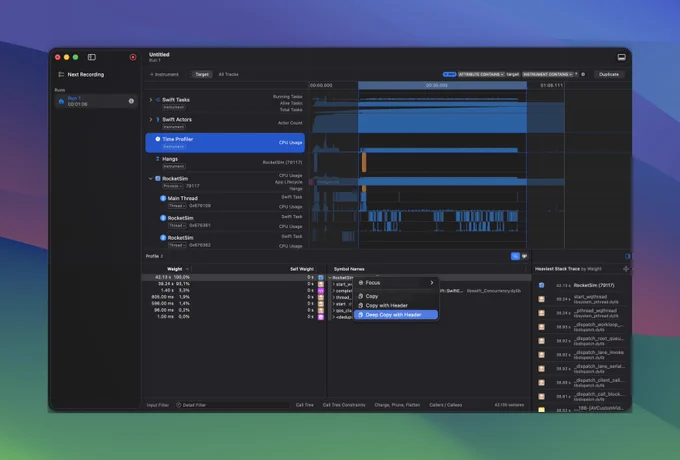This screenshot has width=680, height=460.
Task: Click the Swift Actors instrument icon
Action: 158,119
